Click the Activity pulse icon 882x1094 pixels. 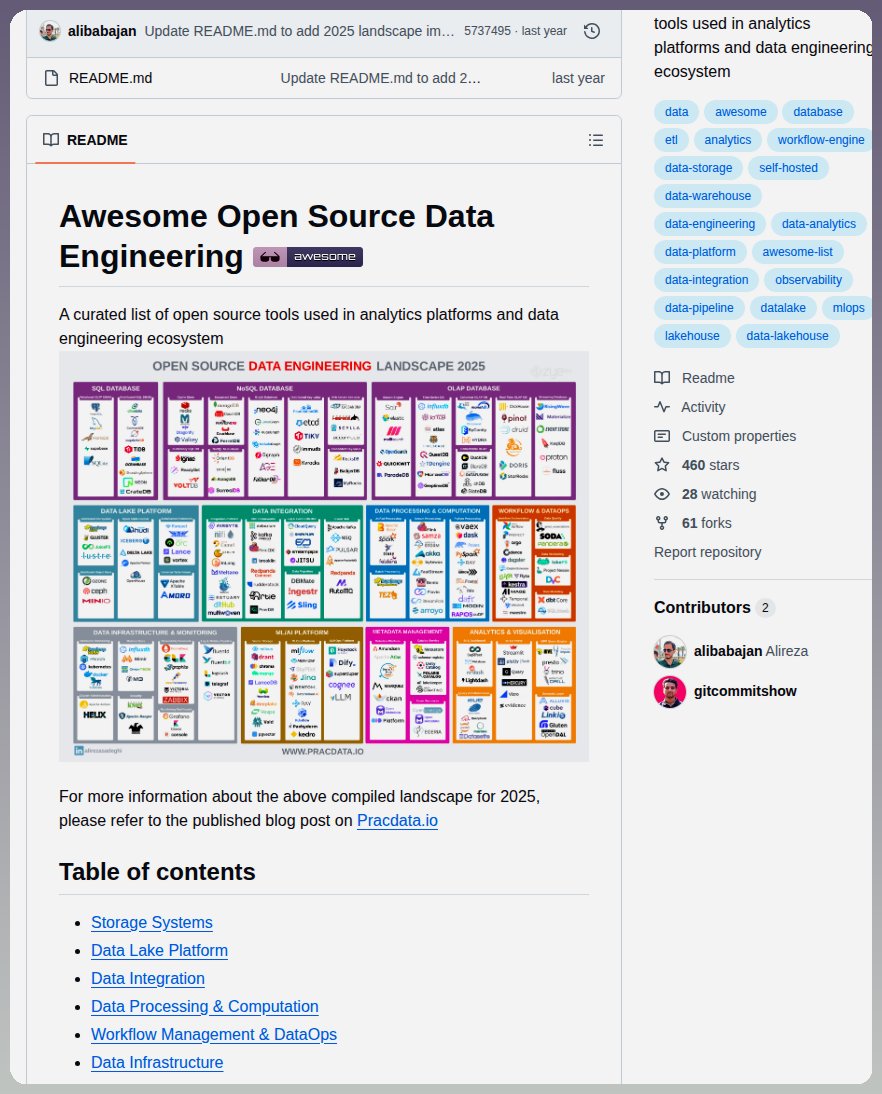(x=662, y=407)
